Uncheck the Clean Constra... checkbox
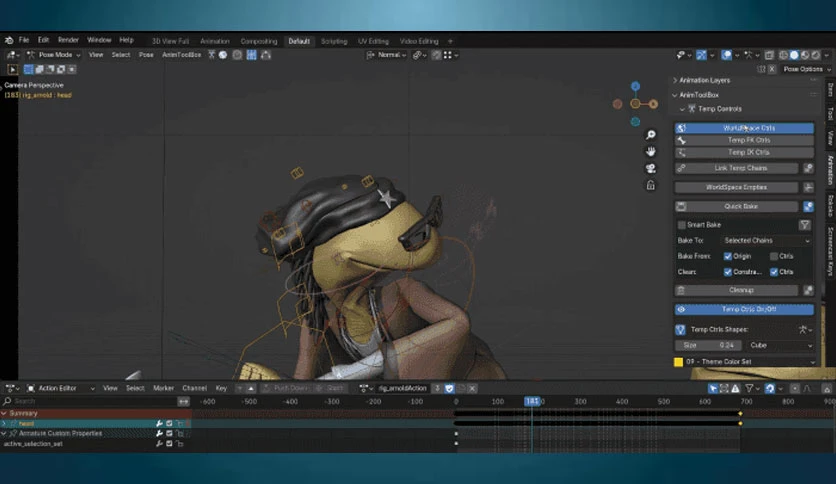The height and width of the screenshot is (484, 836). [x=728, y=272]
